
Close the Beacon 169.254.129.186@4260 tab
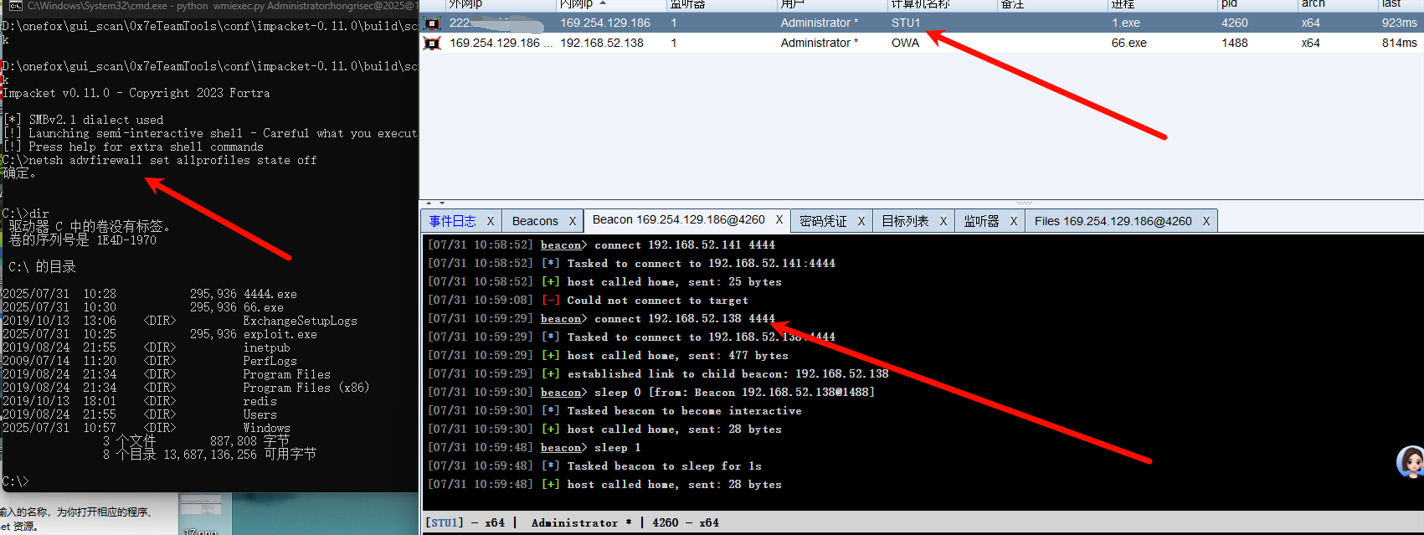(779, 220)
